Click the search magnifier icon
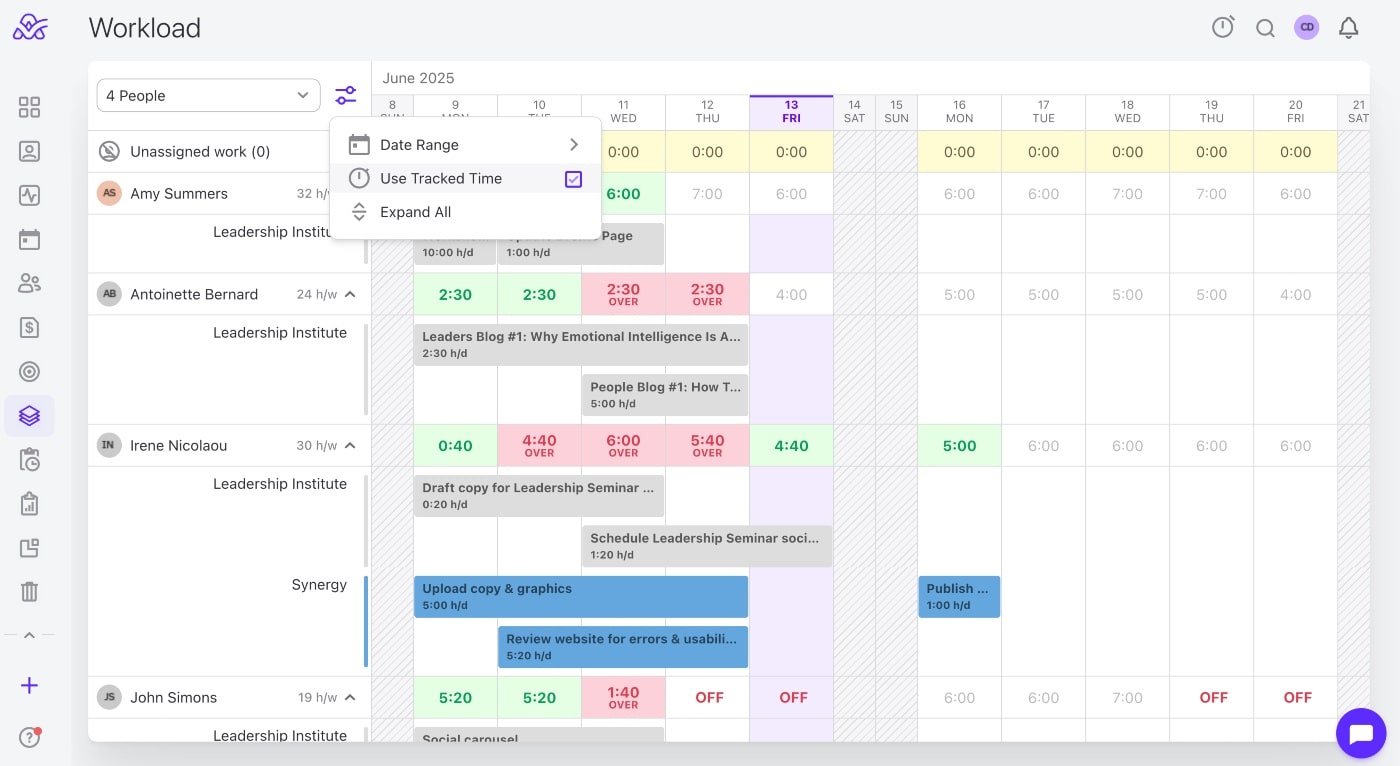 pyautogui.click(x=1265, y=28)
